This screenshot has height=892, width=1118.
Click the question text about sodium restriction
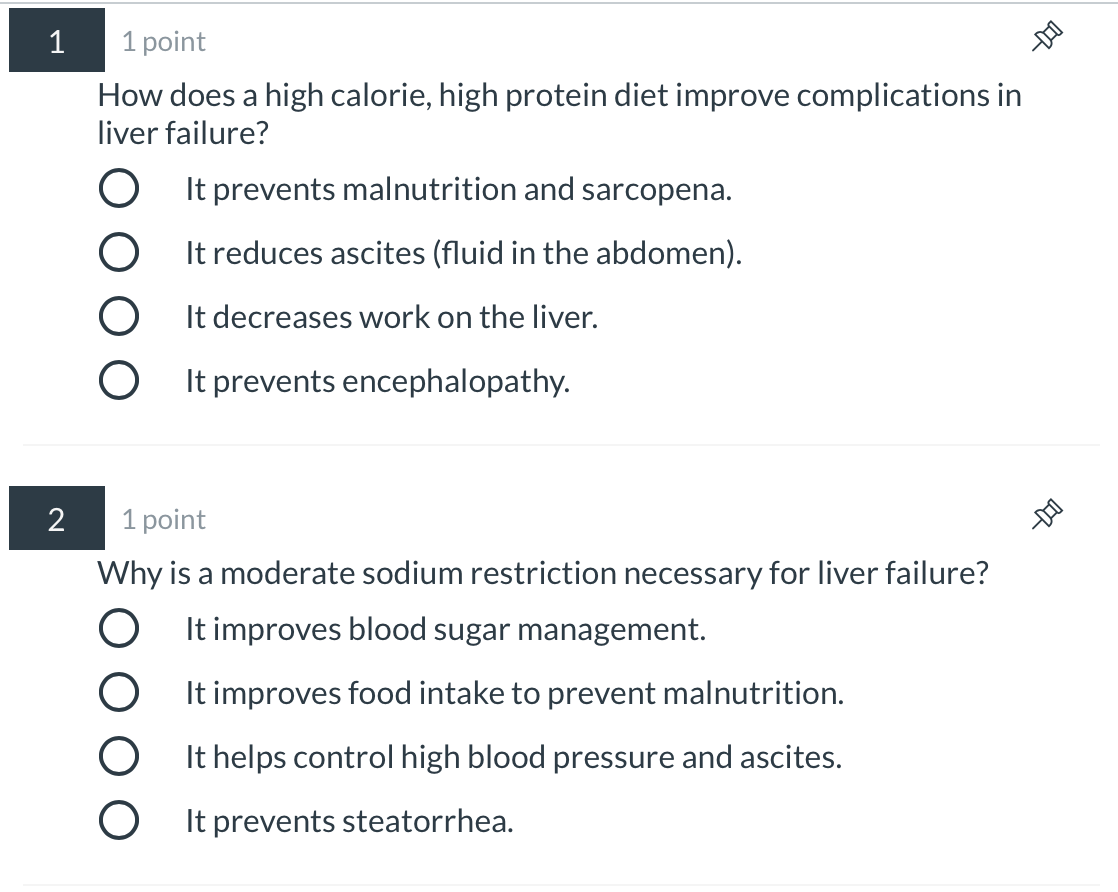pos(543,574)
